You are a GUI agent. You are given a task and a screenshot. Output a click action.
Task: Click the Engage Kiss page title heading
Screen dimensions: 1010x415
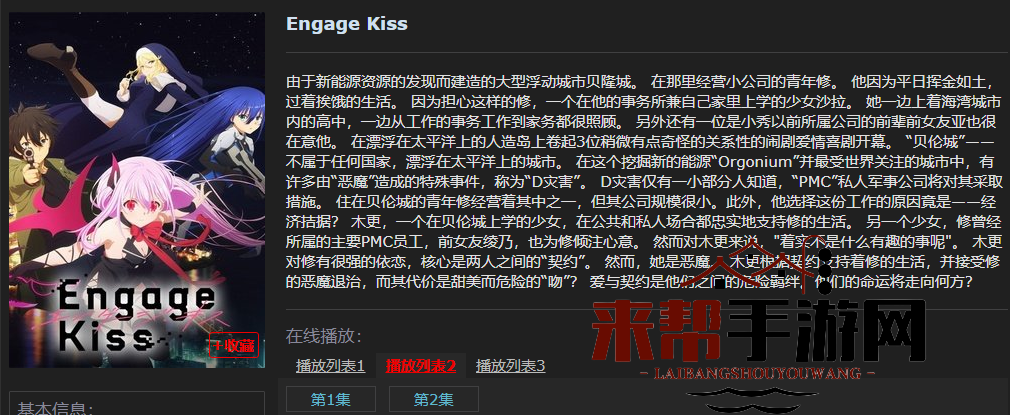click(x=347, y=24)
